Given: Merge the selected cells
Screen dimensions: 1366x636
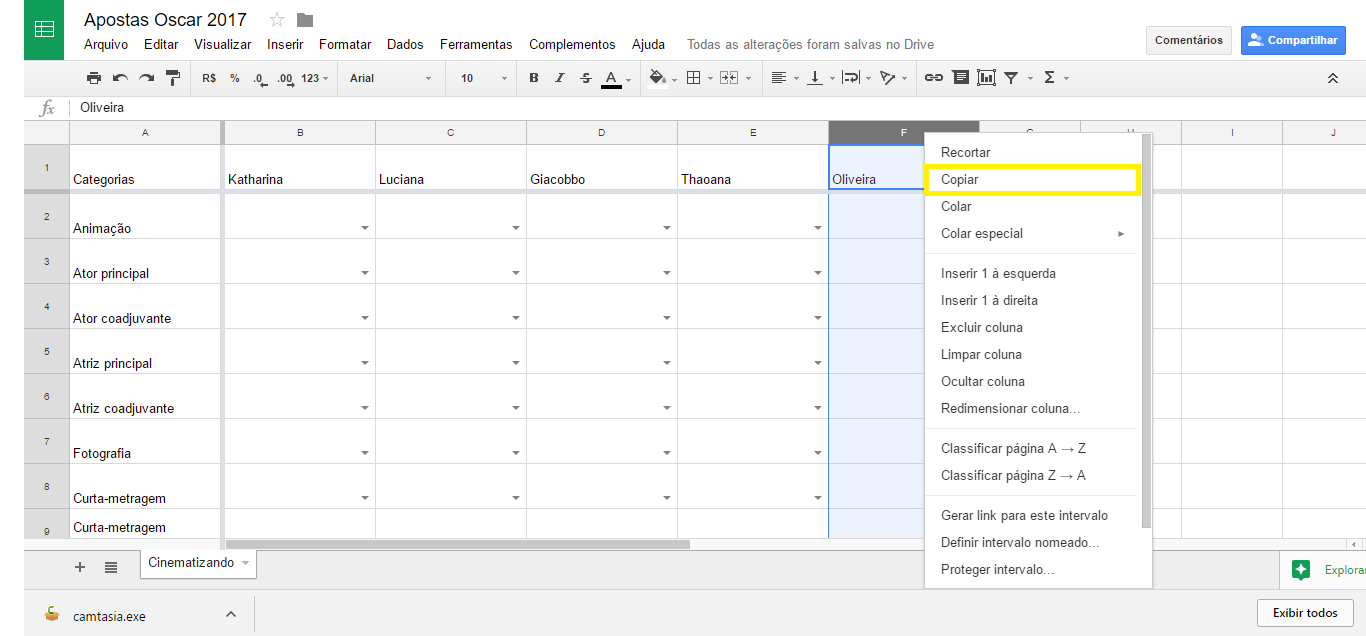Looking at the screenshot, I should click(x=728, y=78).
